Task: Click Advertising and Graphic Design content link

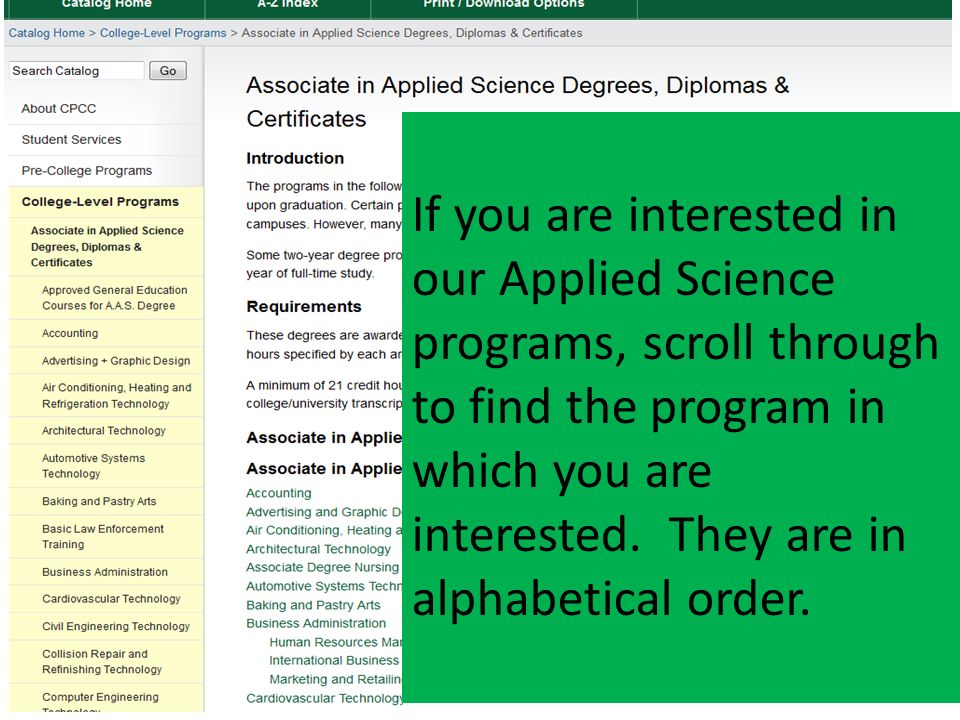Action: [324, 512]
